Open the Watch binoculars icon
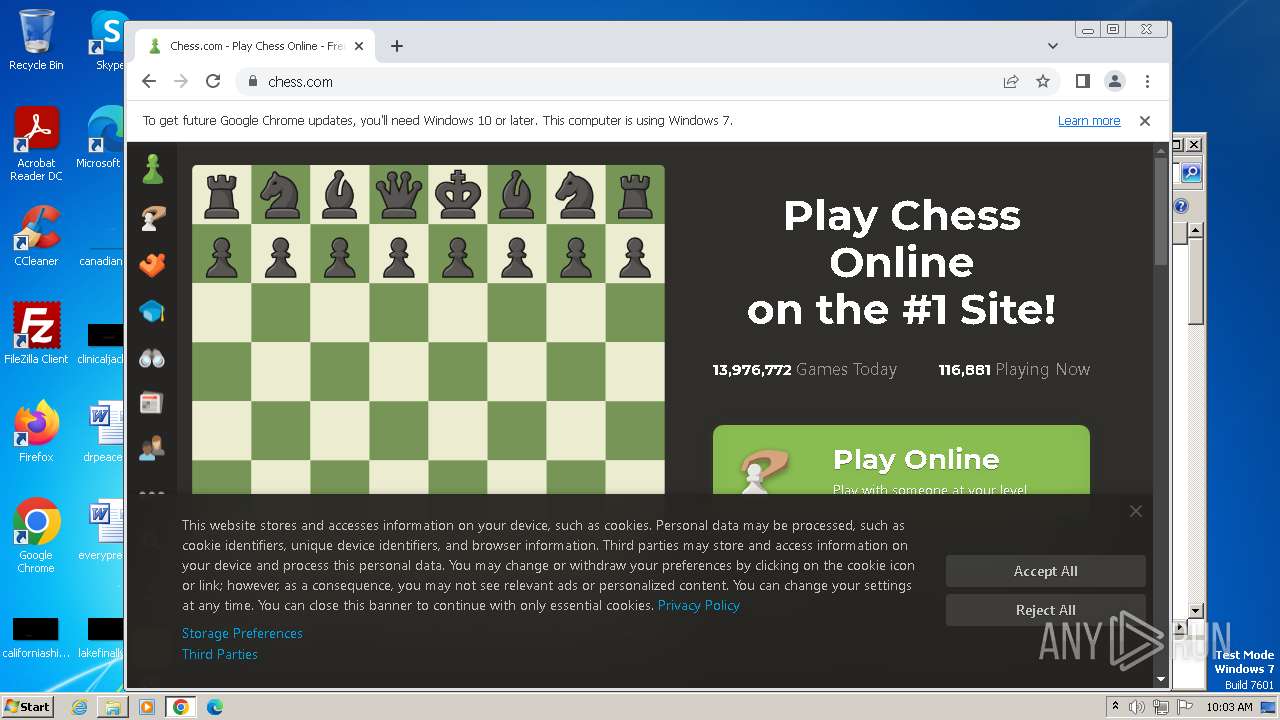The image size is (1280, 720). click(x=152, y=358)
